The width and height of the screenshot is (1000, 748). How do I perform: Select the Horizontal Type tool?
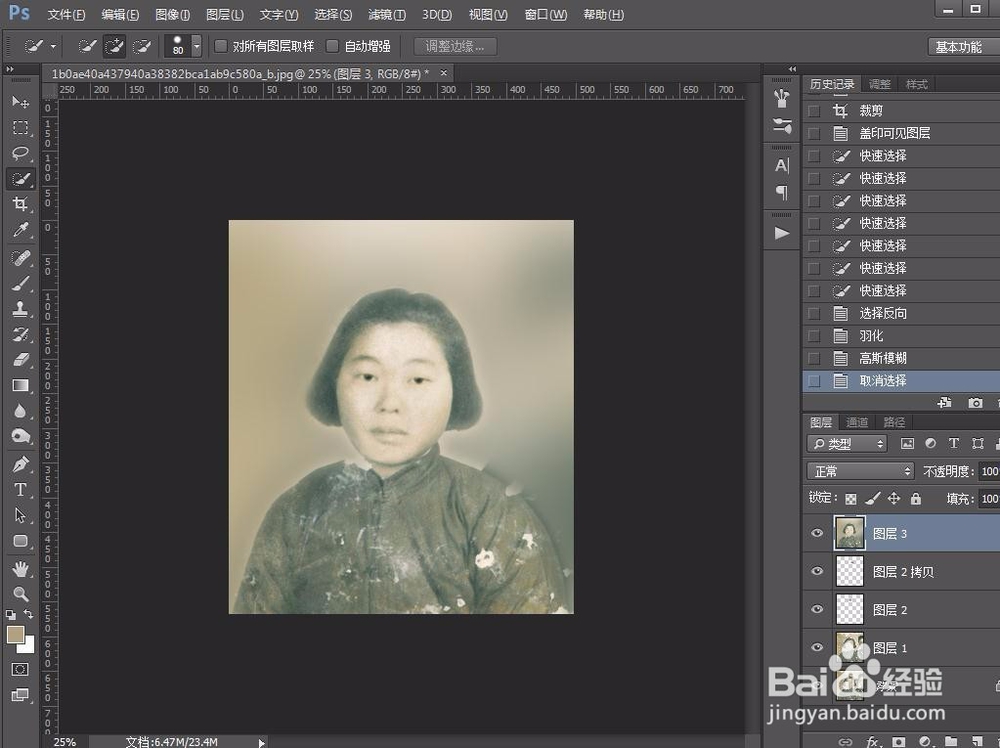20,490
